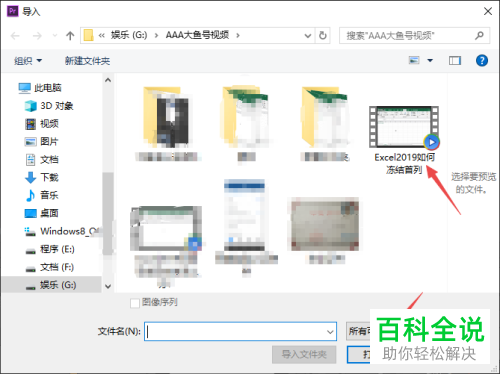Open 3D 对象 folder in sidebar

(x=49, y=106)
